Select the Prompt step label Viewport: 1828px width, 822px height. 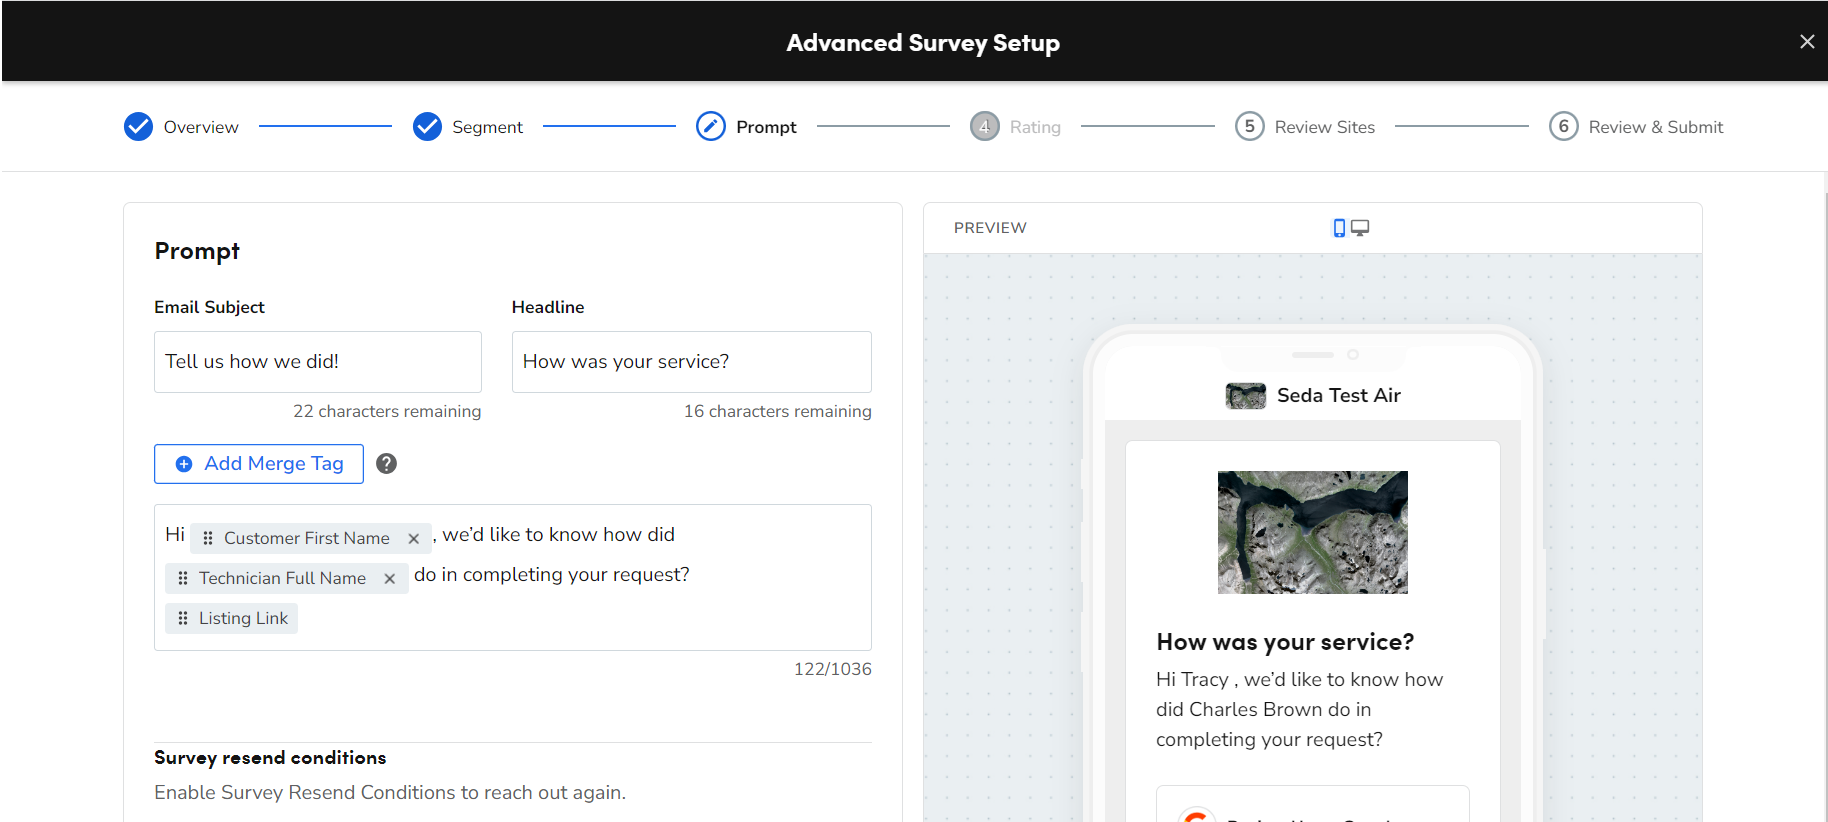766,127
